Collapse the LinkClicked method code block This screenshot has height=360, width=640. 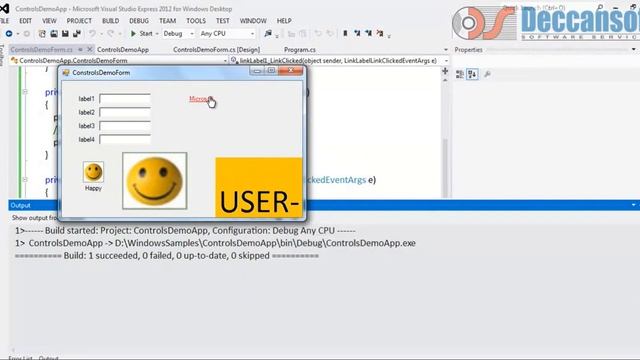coord(25,179)
